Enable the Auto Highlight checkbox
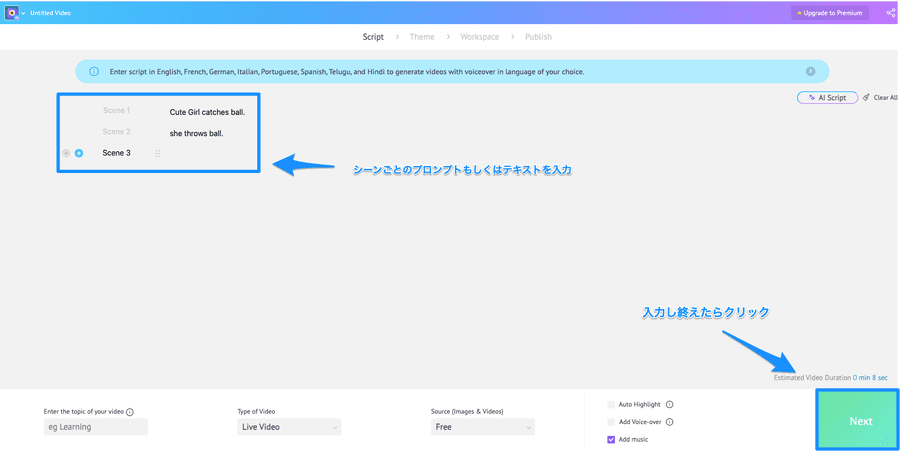900x451 pixels. (611, 405)
